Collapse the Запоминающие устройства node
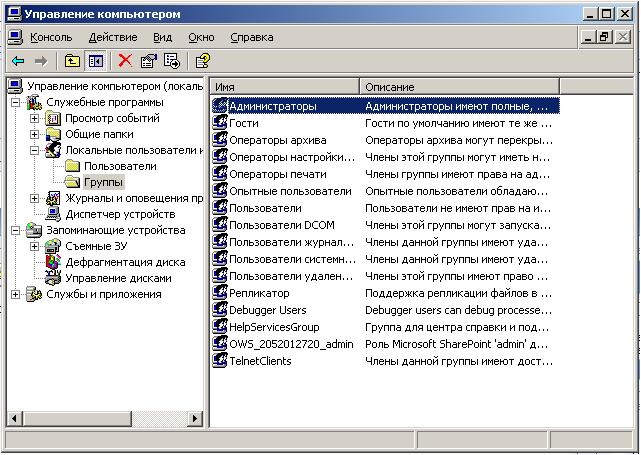The image size is (641, 455). 16,231
